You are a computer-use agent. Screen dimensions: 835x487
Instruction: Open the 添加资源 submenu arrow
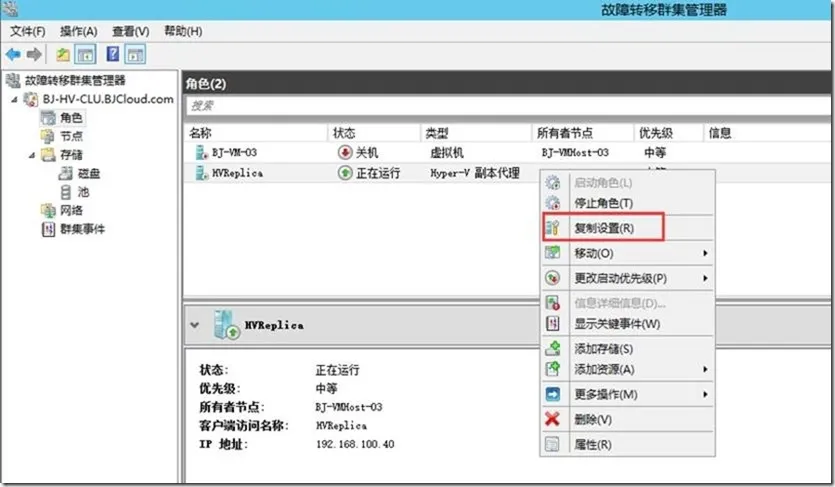[x=705, y=369]
